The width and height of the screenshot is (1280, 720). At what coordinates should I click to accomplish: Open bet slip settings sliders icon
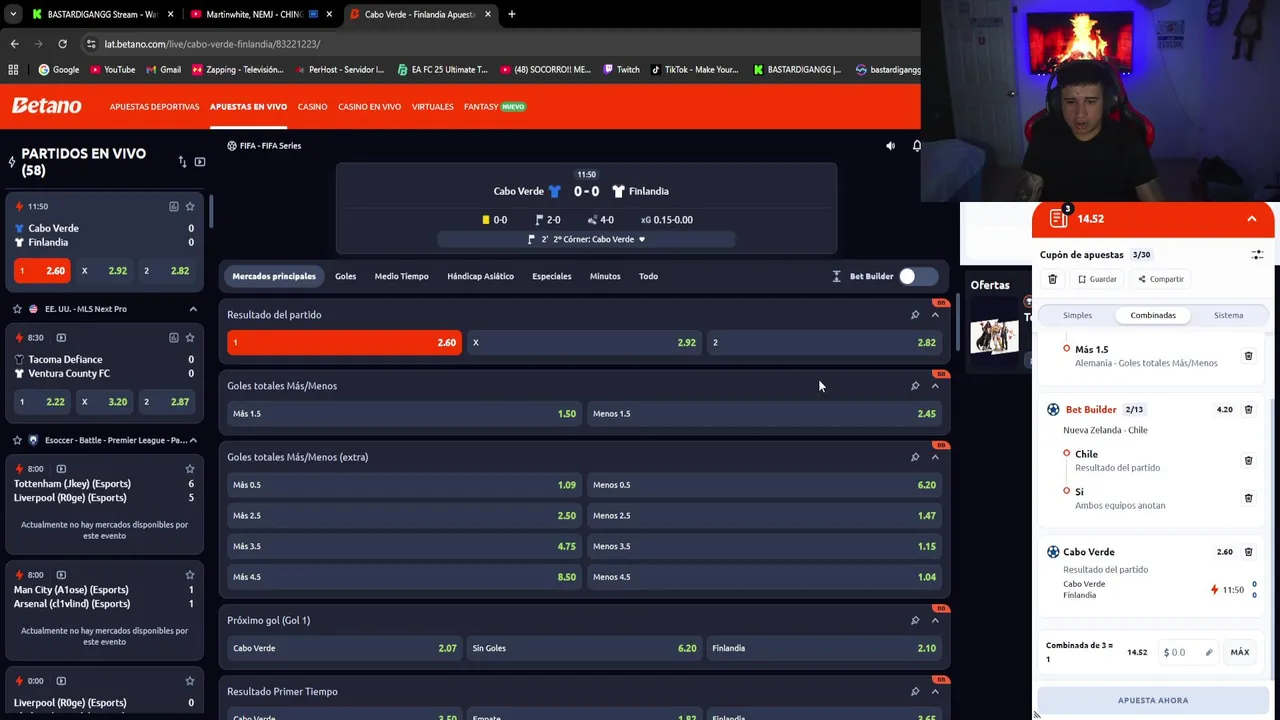[1257, 255]
